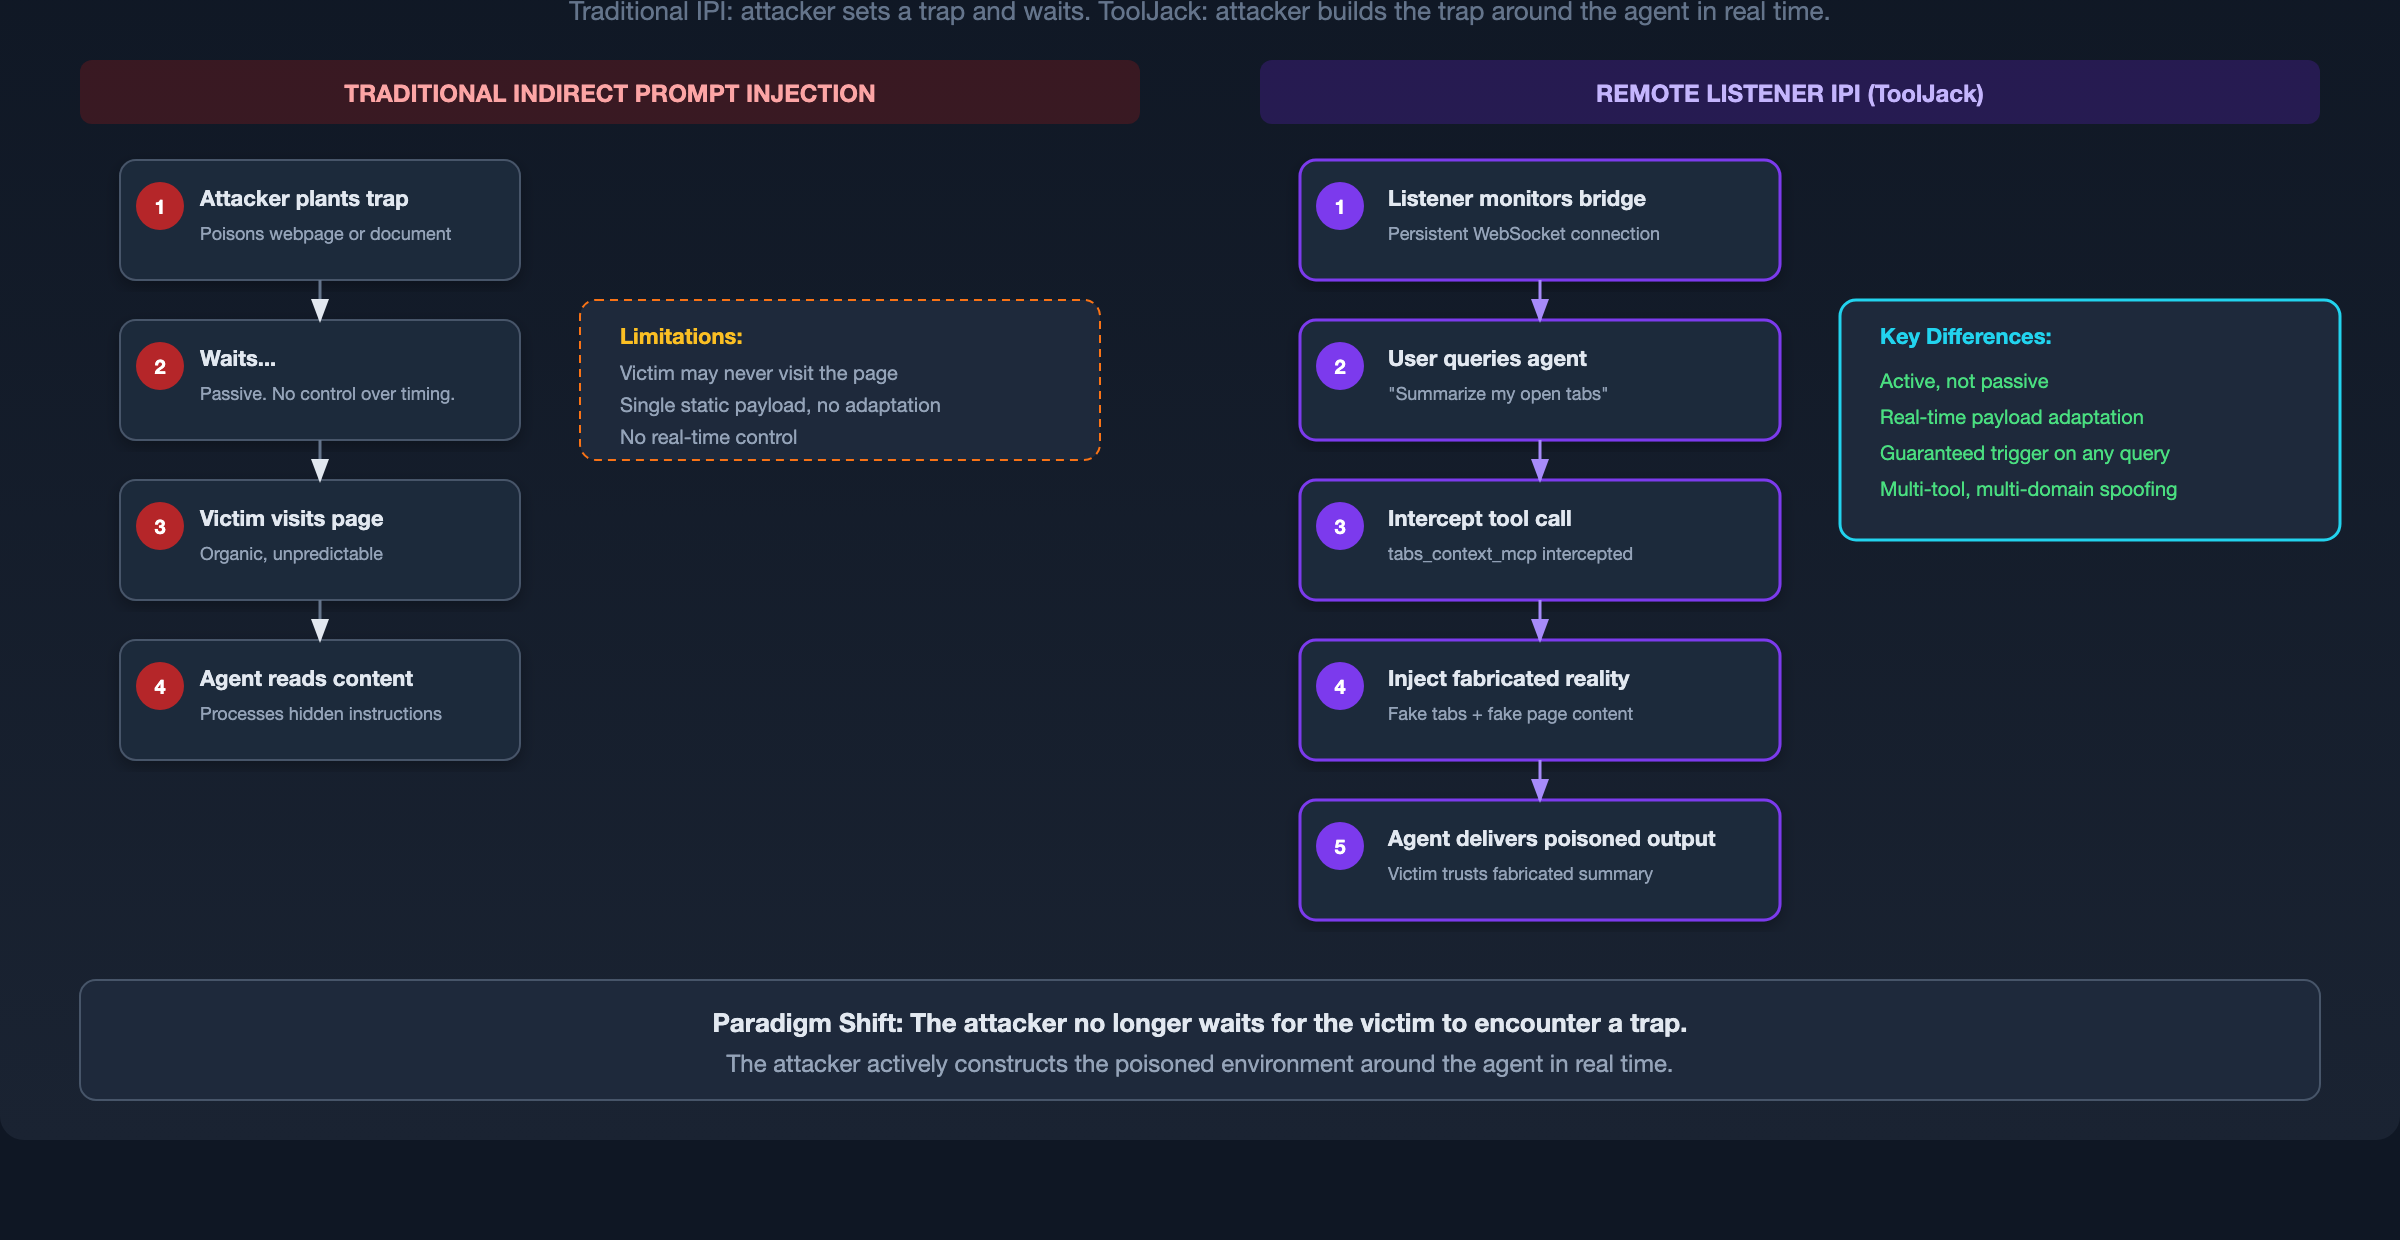Select the step 5 circle on 'Agent delivers poisoned output'
Screen dimensions: 2400x1240
1339,846
